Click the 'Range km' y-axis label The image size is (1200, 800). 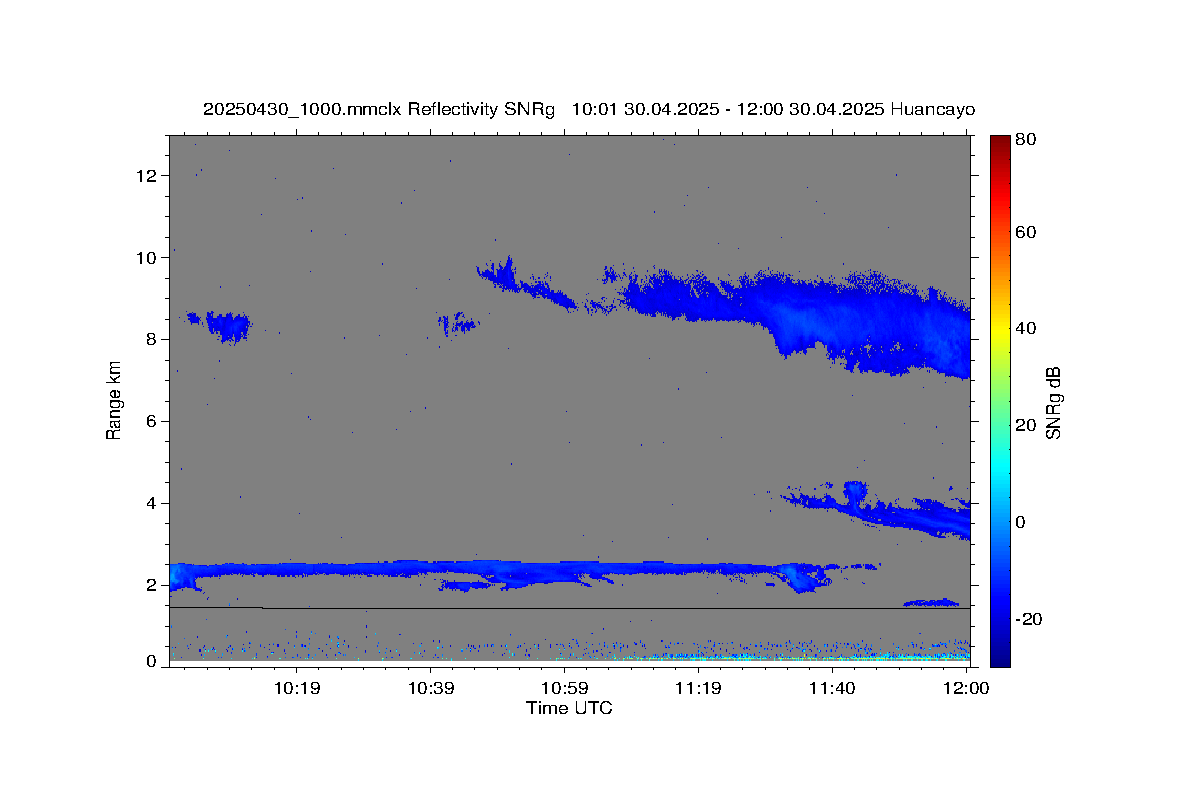point(114,400)
